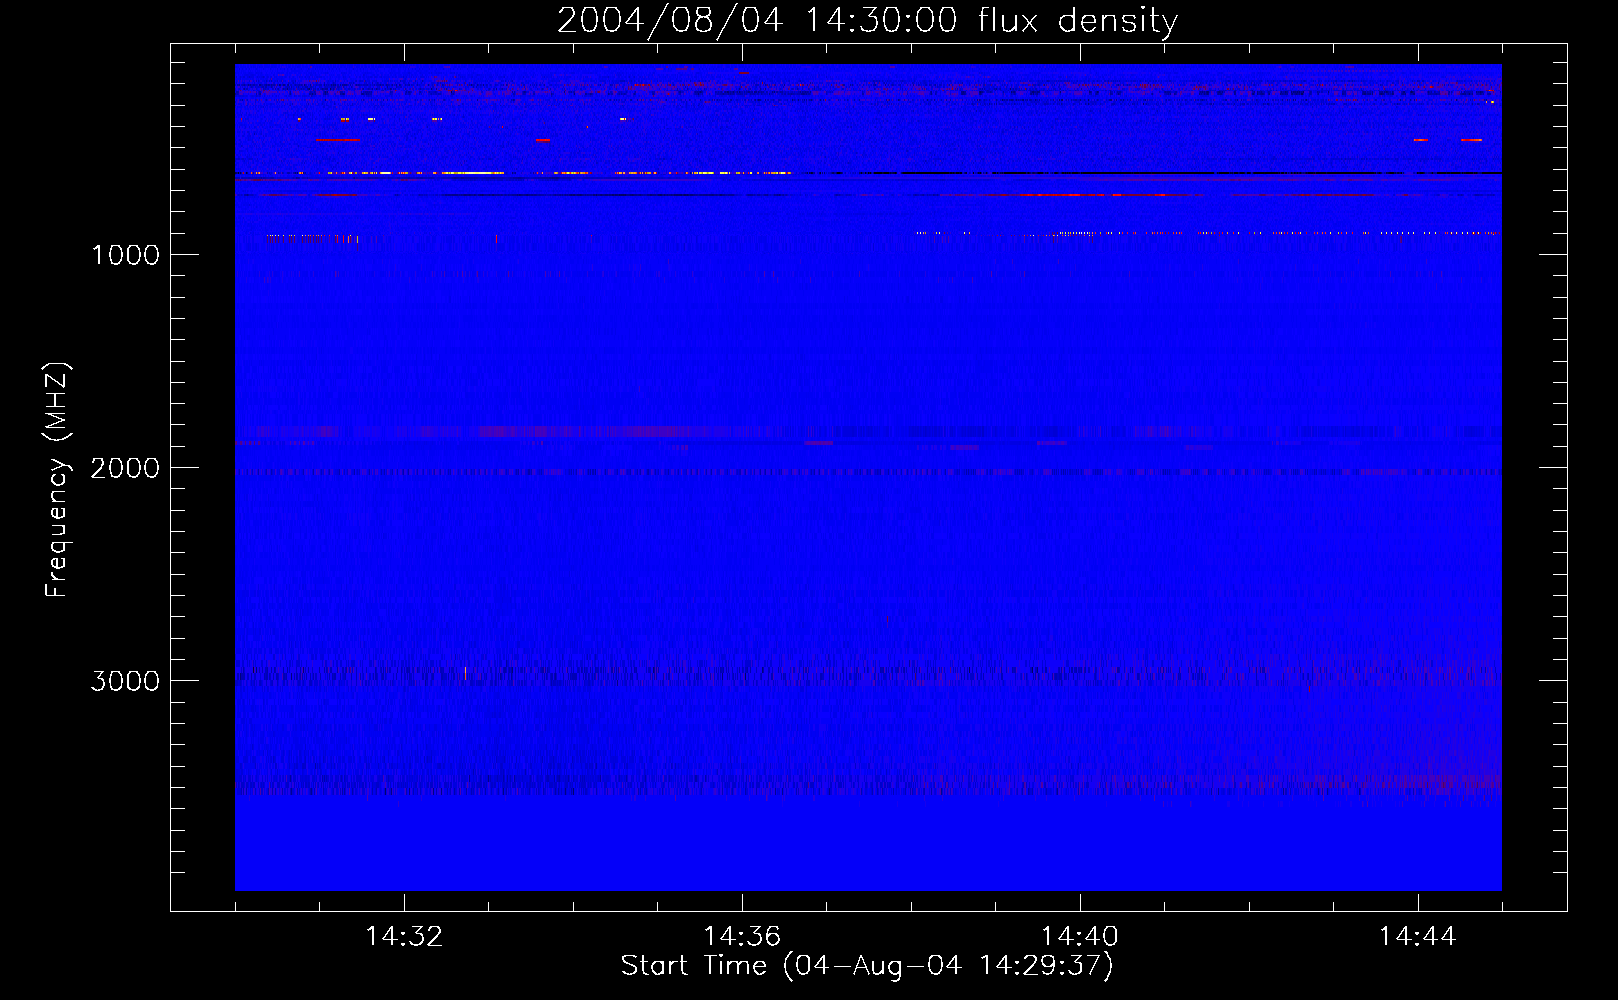Click the "Frequency (MHZ)" vertical axis label
The height and width of the screenshot is (1000, 1618).
click(x=58, y=480)
